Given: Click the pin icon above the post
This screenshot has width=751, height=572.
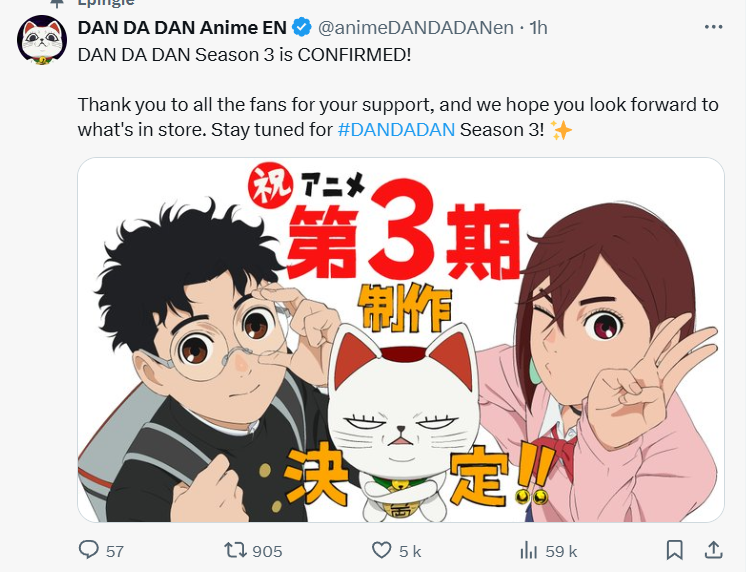Looking at the screenshot, I should click(x=57, y=3).
